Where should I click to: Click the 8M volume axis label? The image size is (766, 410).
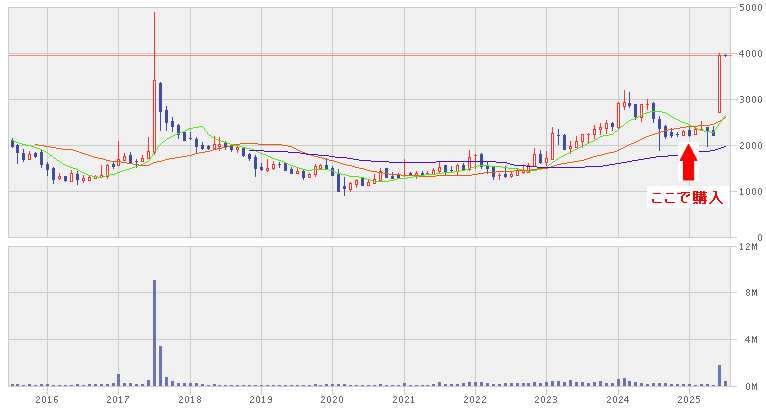[x=751, y=293]
